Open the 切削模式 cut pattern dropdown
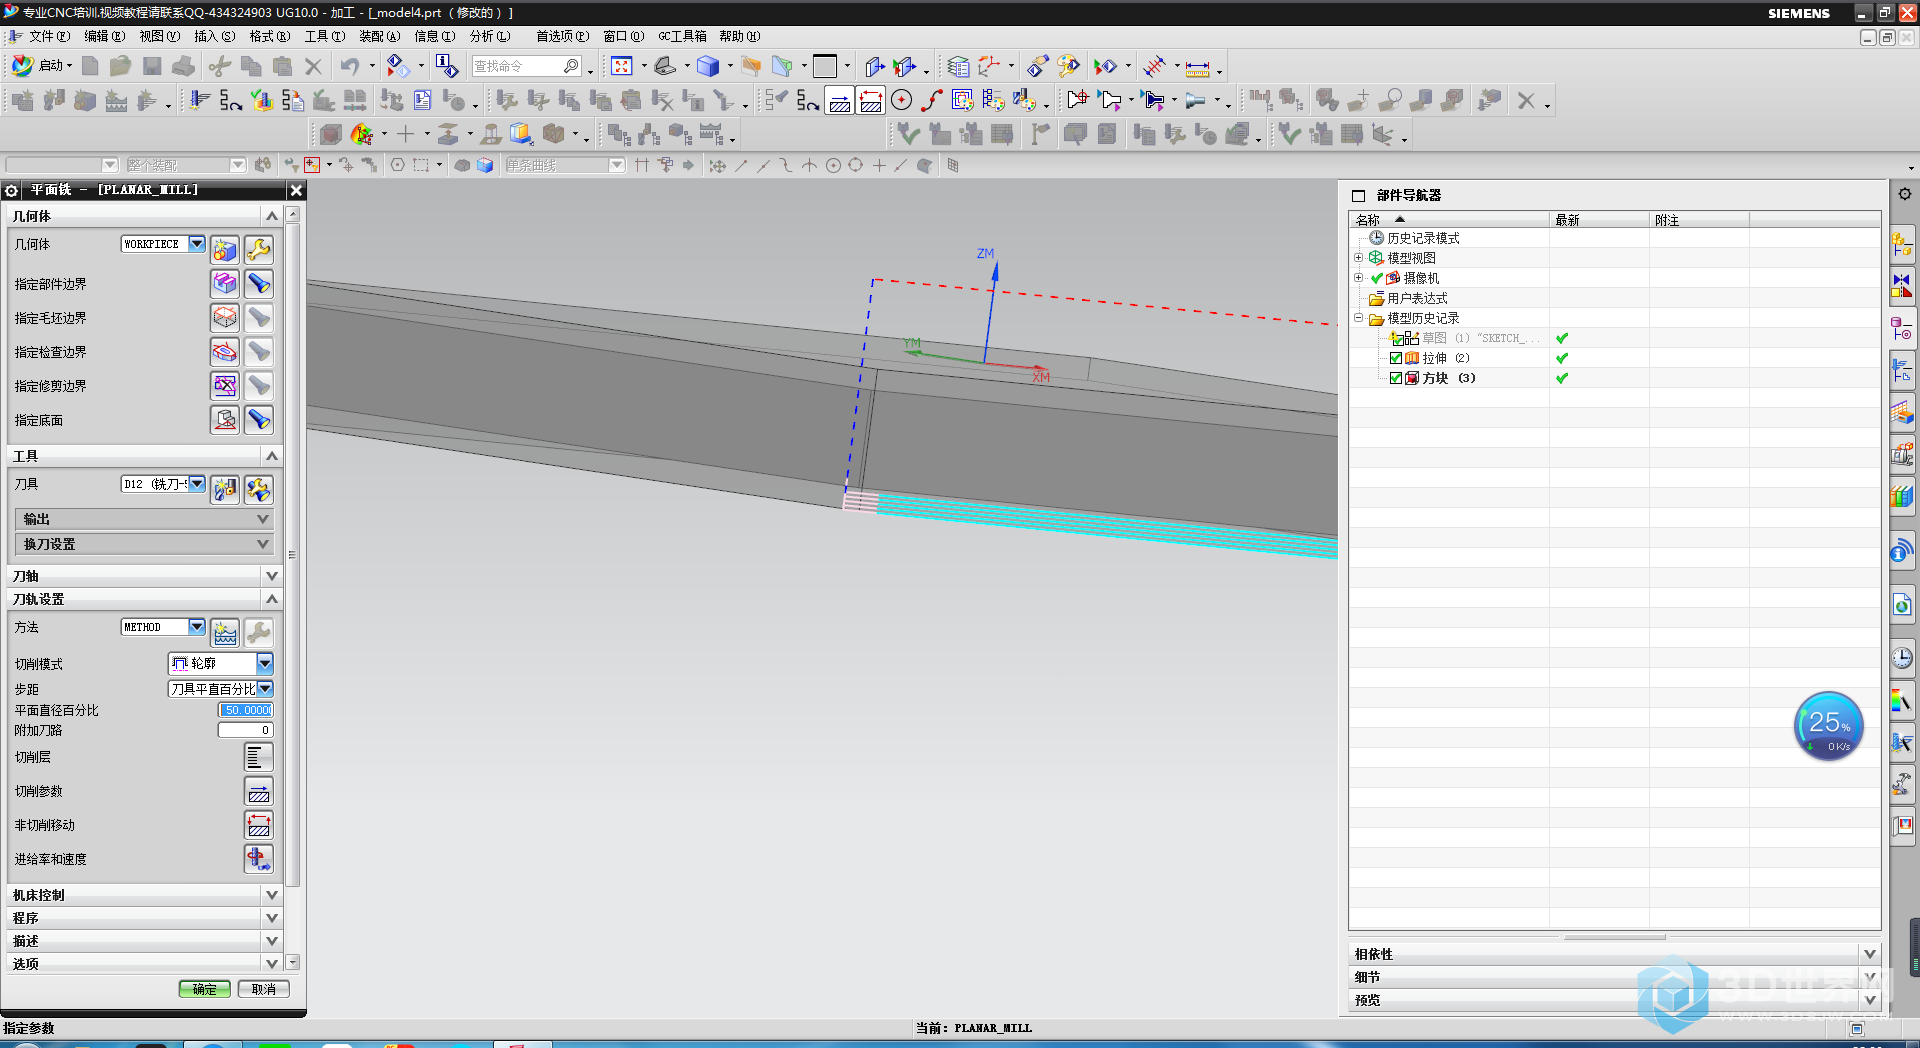This screenshot has height=1048, width=1920. [x=265, y=663]
